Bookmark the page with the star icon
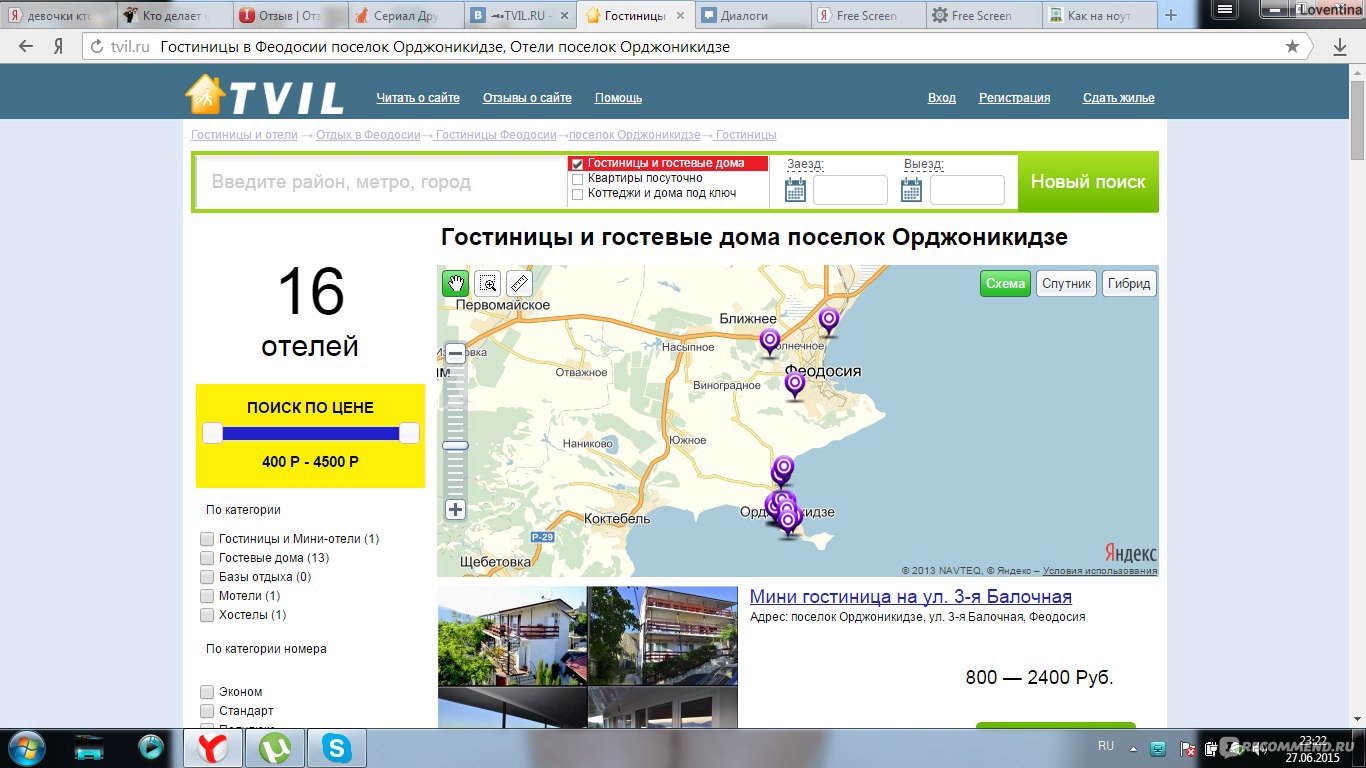The width and height of the screenshot is (1366, 768). click(1292, 47)
